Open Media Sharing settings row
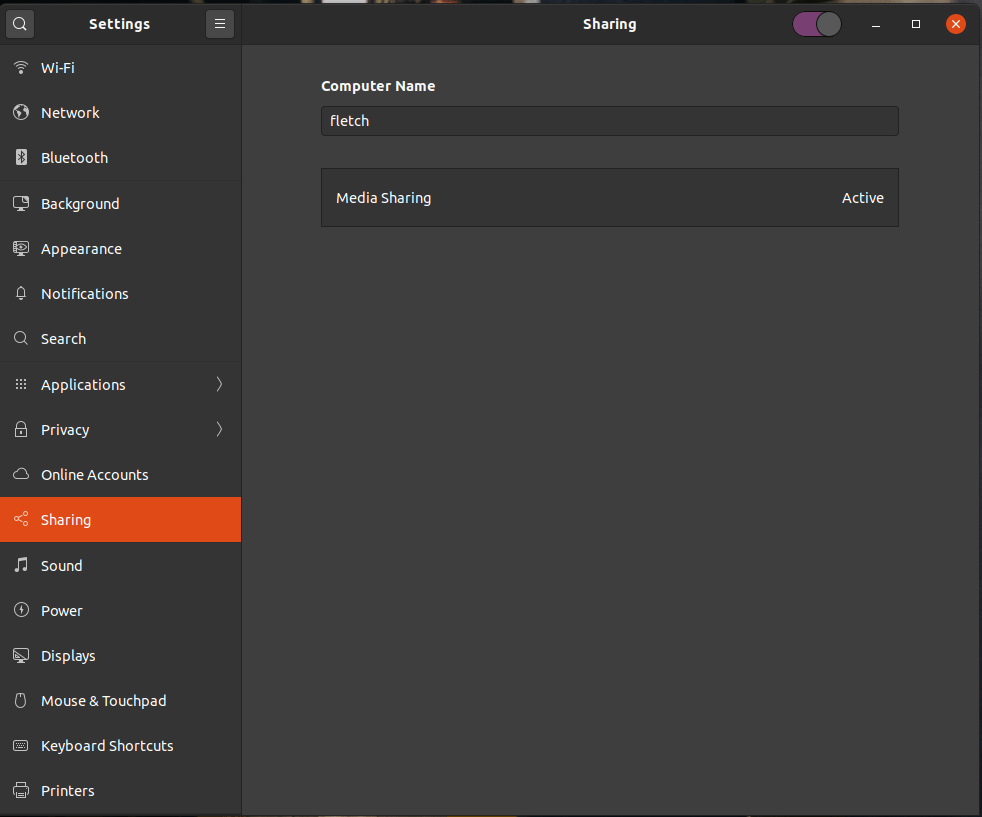Screen dimensions: 982x817 (x=609, y=198)
